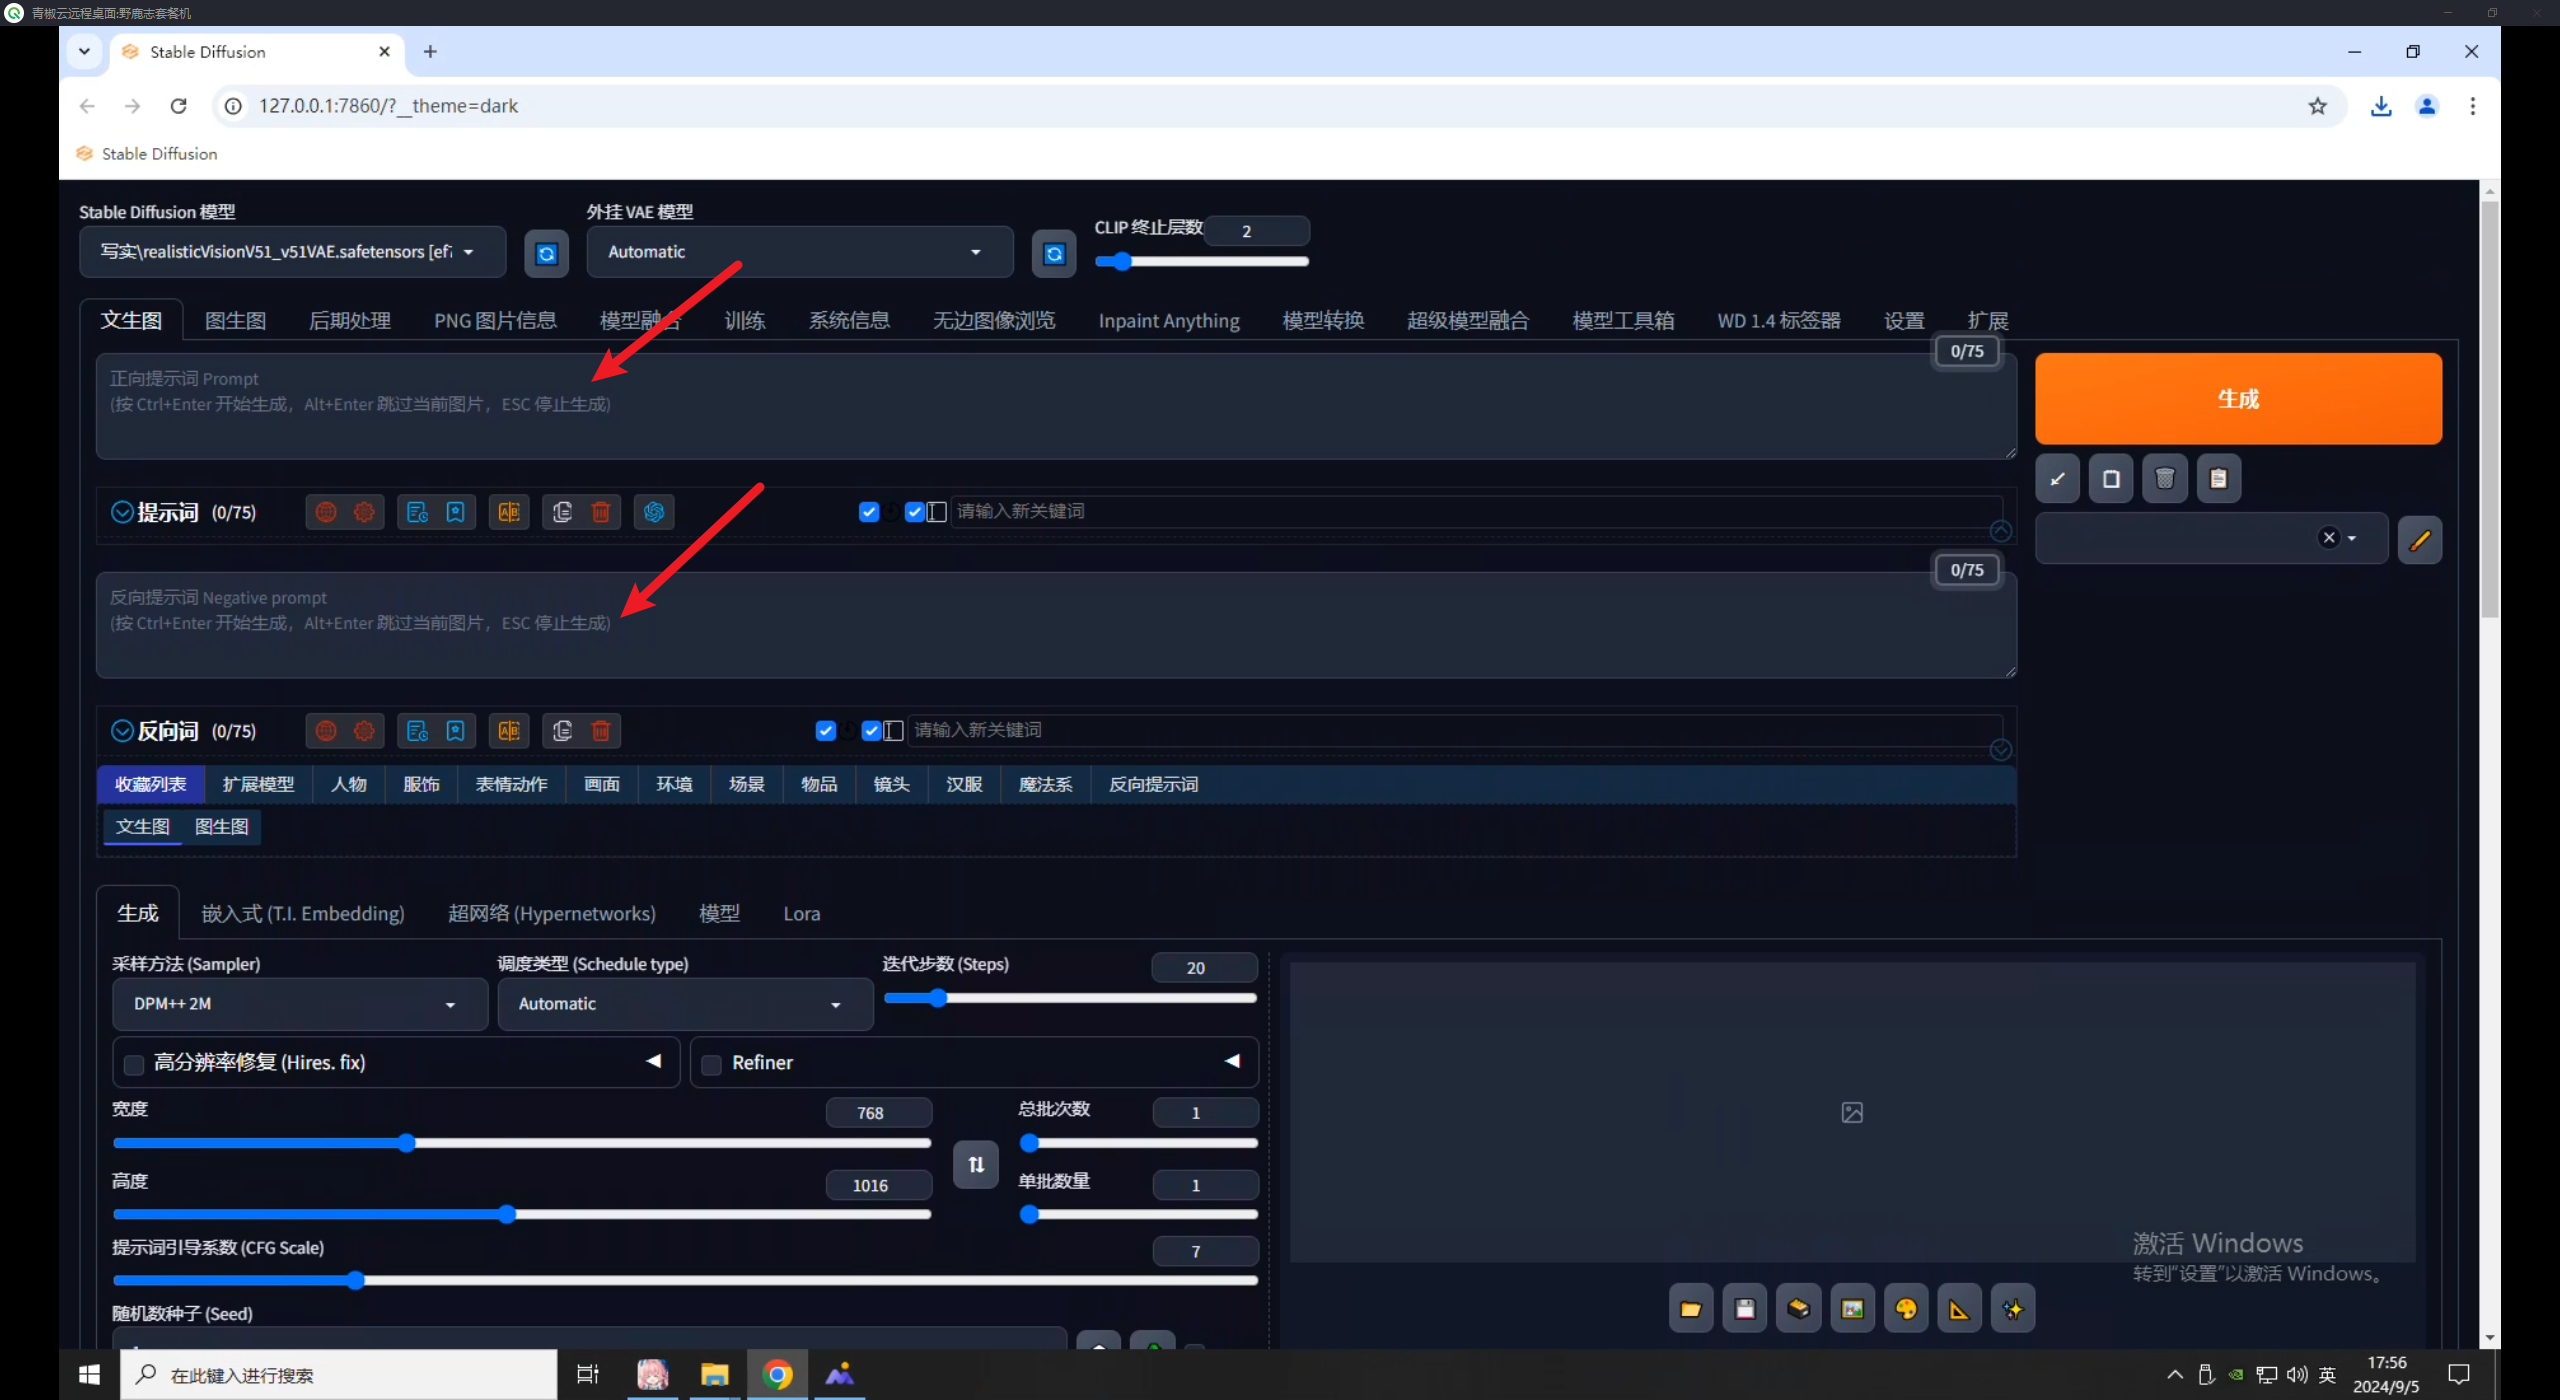Click the copy icon in 提示词 row
This screenshot has width=2560, height=1400.
point(562,512)
